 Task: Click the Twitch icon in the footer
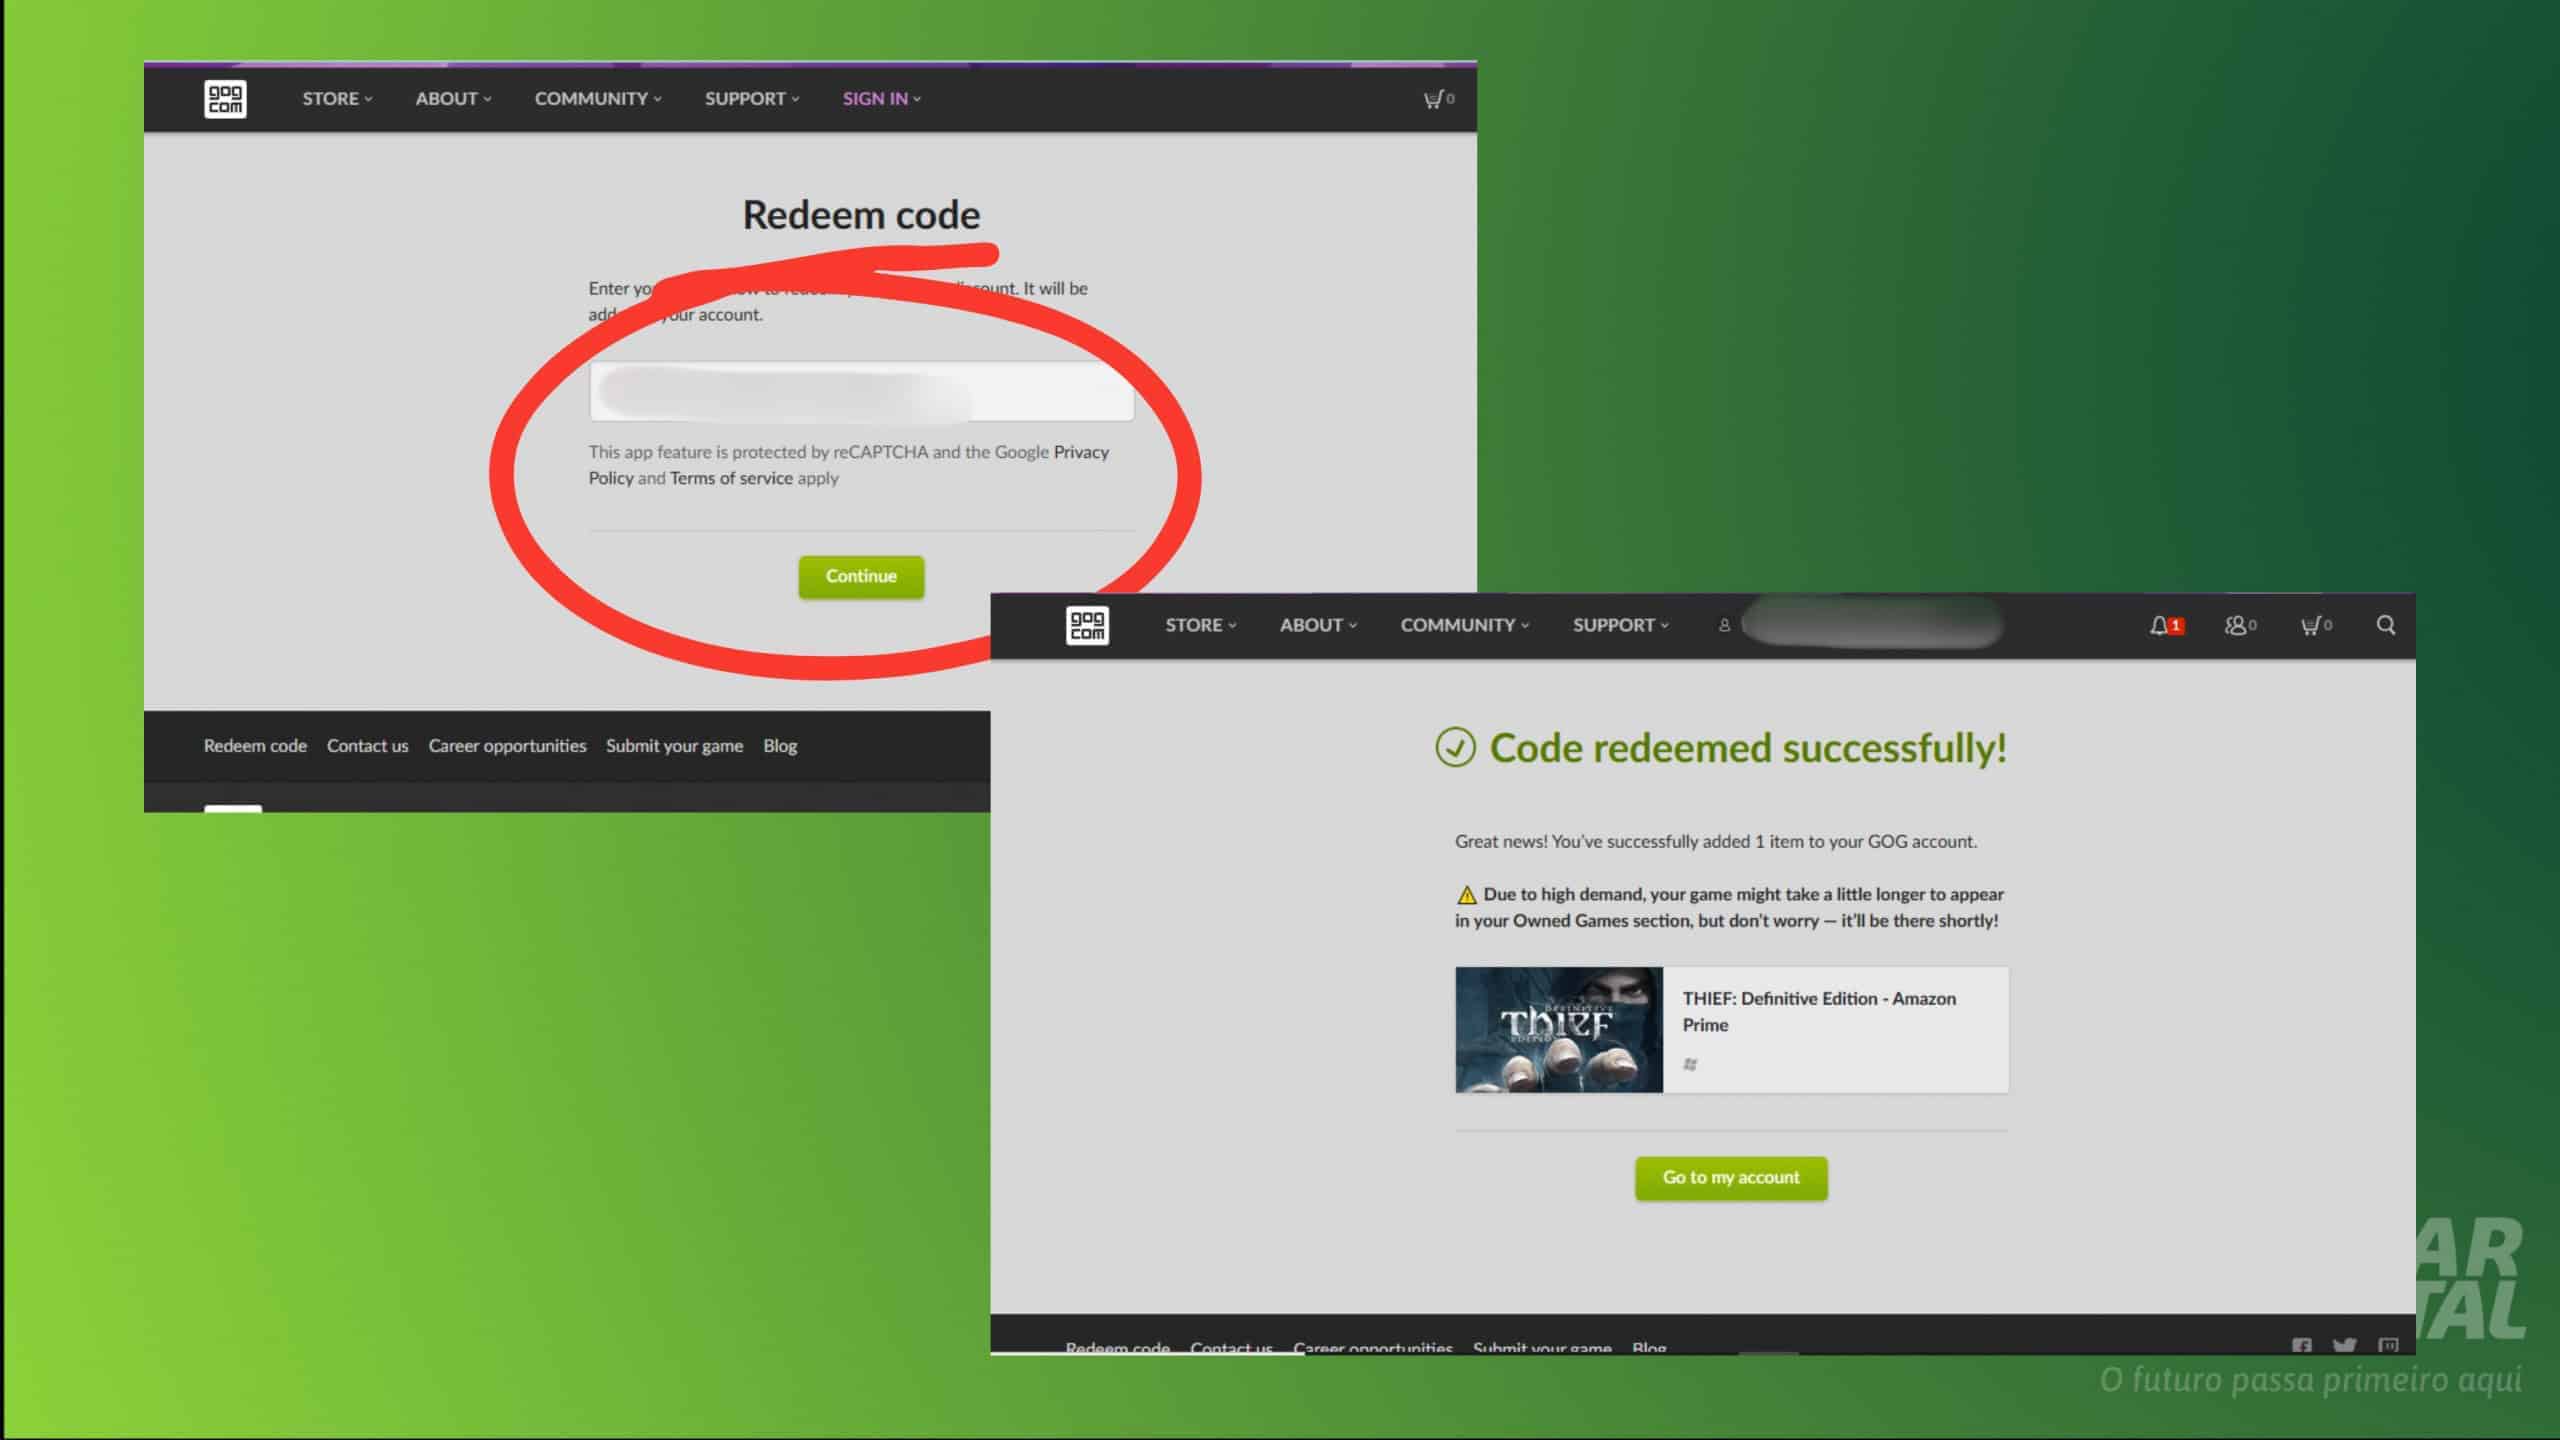[x=2389, y=1346]
